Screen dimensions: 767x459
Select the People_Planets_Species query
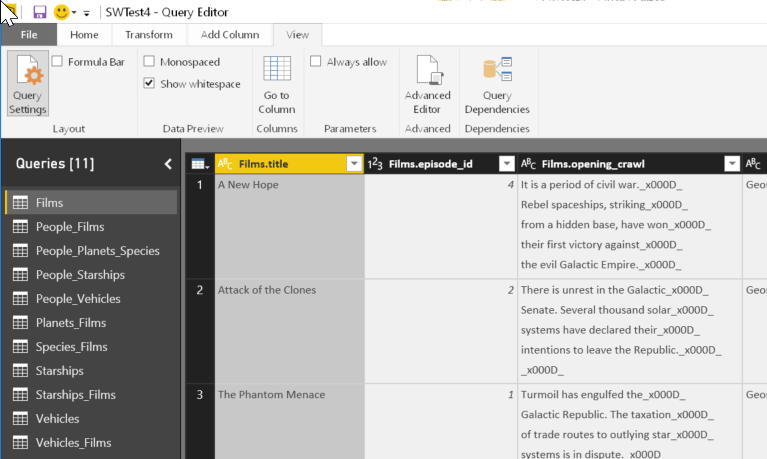tap(91, 251)
